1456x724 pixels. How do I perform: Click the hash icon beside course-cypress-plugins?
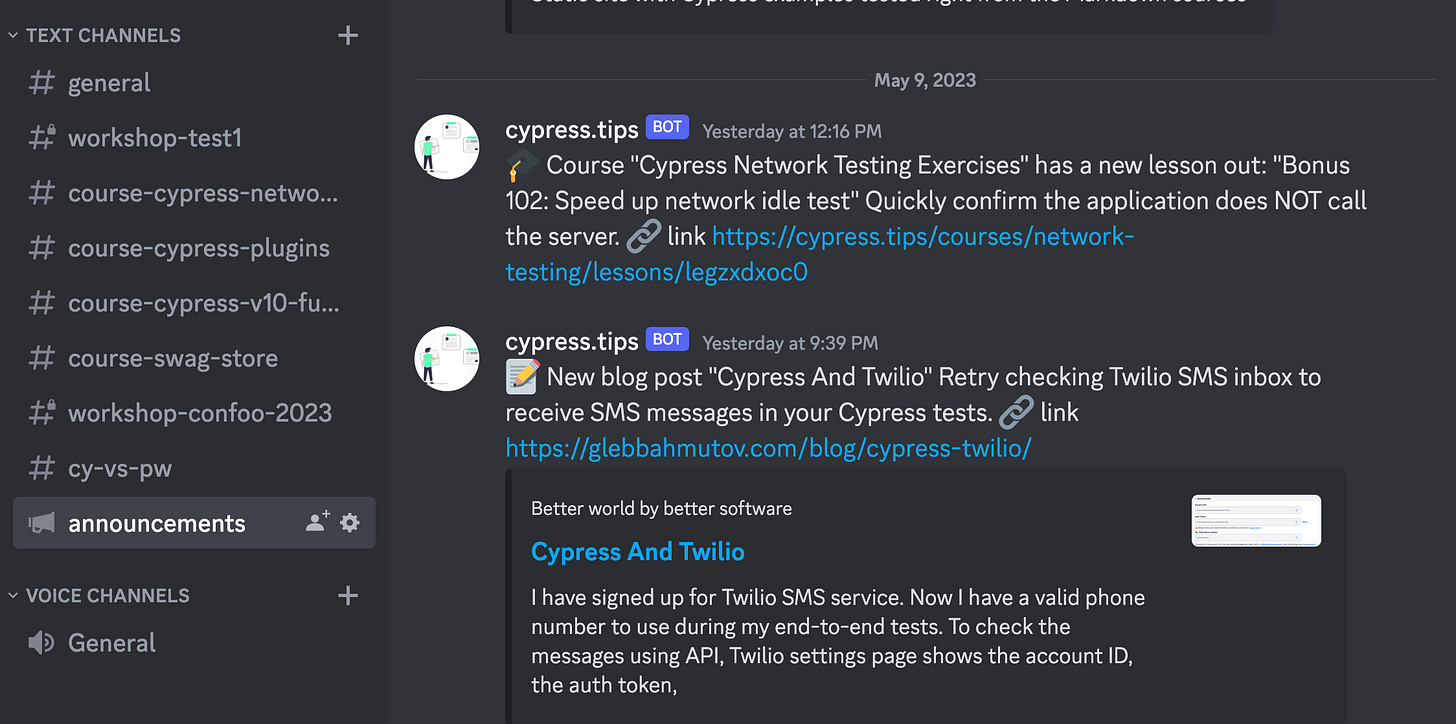[x=41, y=248]
